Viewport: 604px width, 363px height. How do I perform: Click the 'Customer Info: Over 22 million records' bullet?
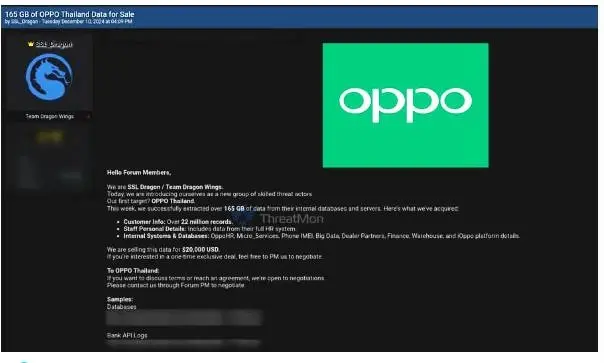click(178, 222)
